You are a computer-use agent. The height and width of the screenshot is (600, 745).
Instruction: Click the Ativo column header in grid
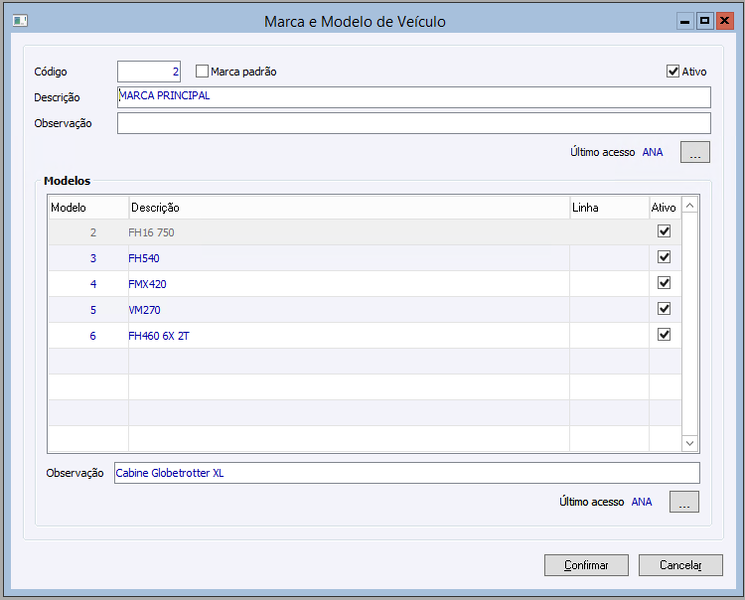[x=665, y=208]
